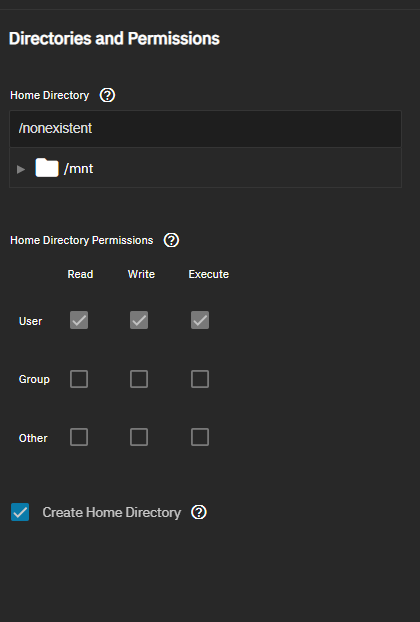Expand the /mnt tree node arrow
The width and height of the screenshot is (420, 622).
tap(21, 169)
